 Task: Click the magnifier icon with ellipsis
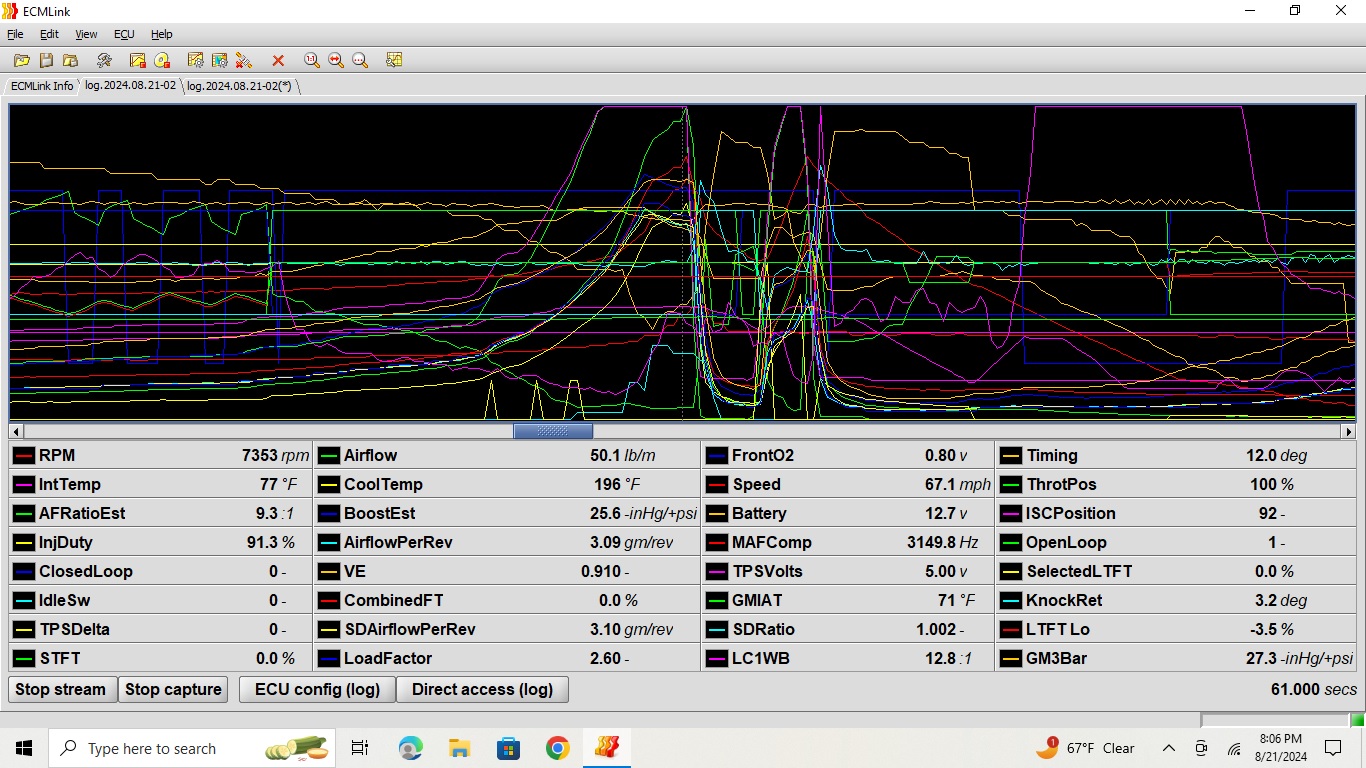pos(360,60)
